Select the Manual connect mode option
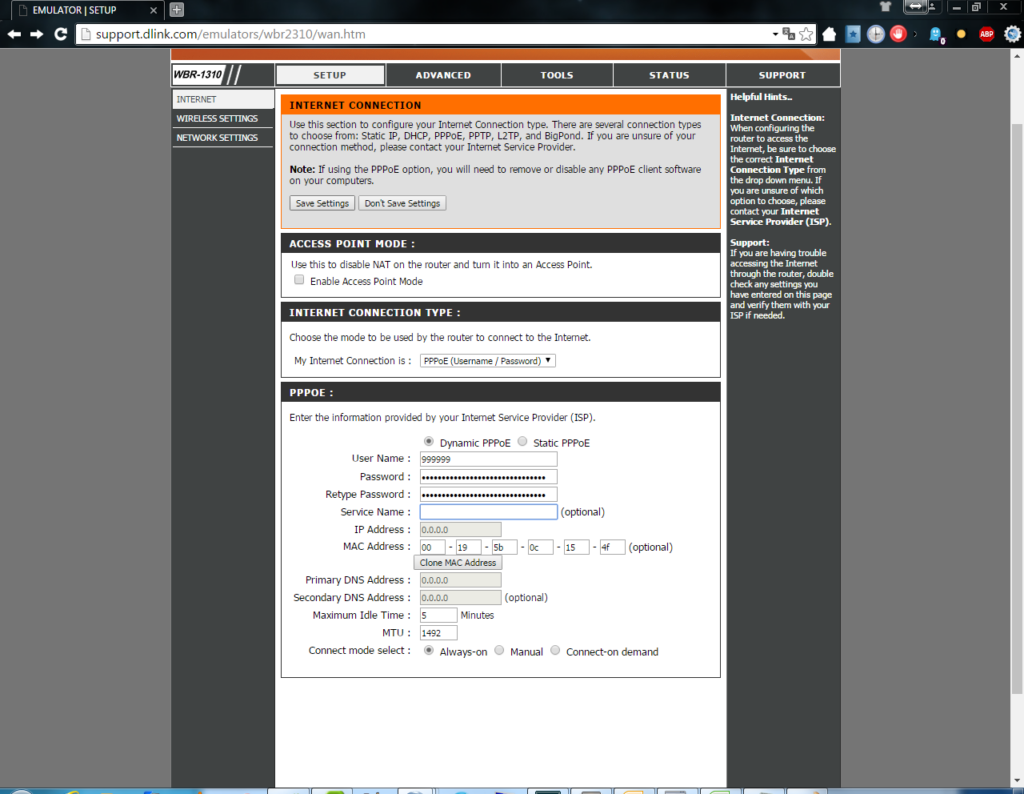The image size is (1024, 794). click(500, 651)
